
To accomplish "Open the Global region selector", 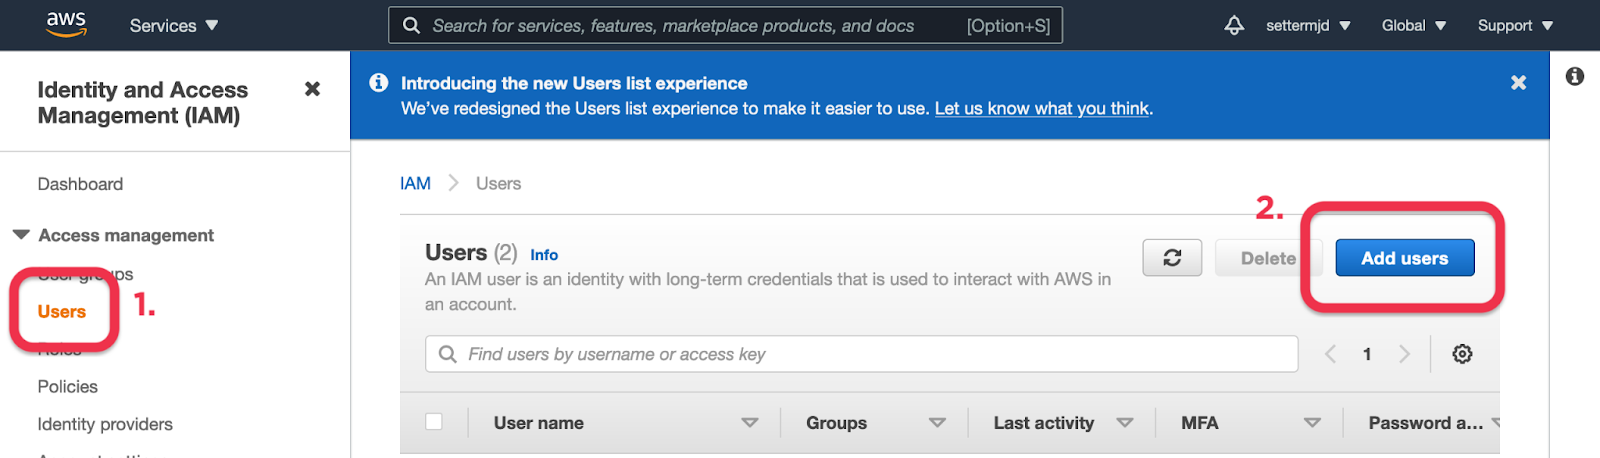I will click(1414, 26).
